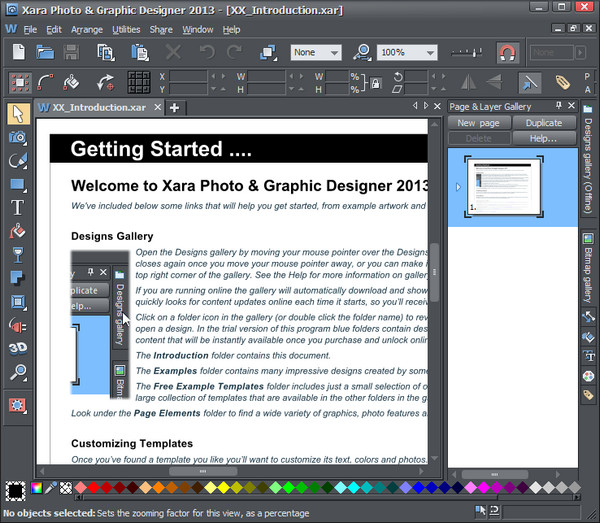Select page 1 thumbnail in gallery
The height and width of the screenshot is (523, 600).
click(504, 187)
